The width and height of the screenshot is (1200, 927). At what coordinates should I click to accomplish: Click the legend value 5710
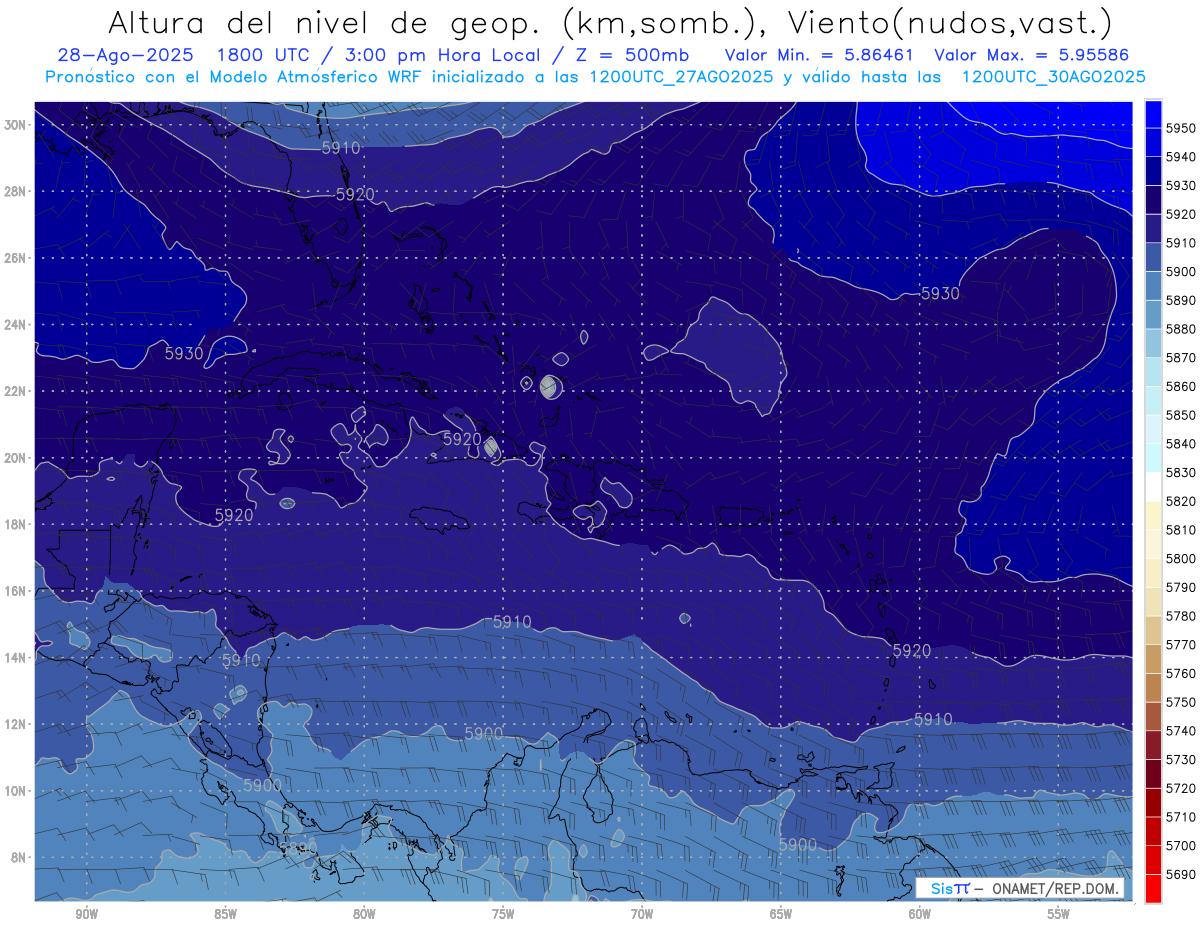[x=1181, y=817]
